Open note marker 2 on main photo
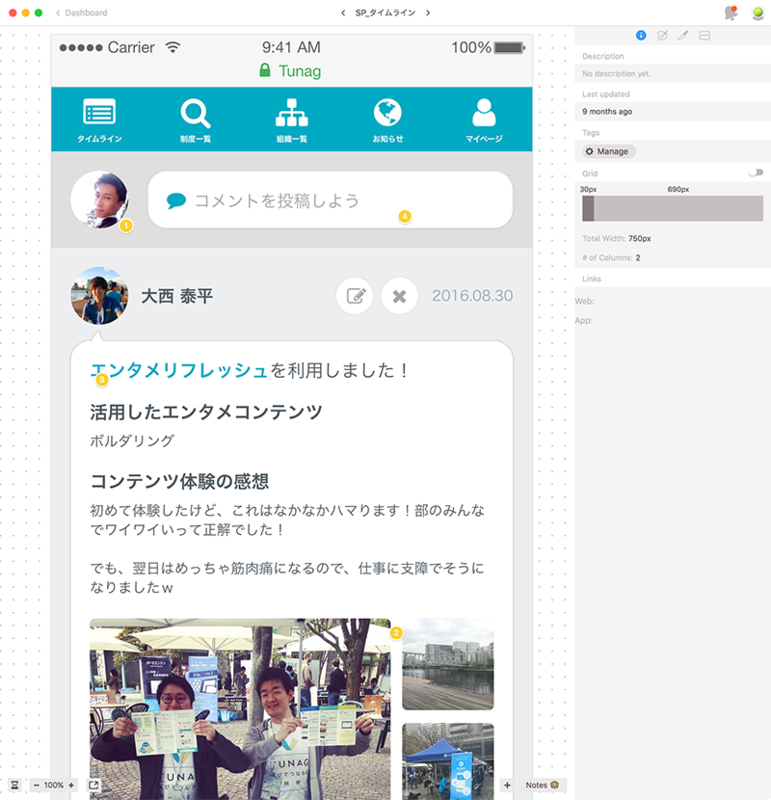Image resolution: width=771 pixels, height=800 pixels. [x=396, y=633]
